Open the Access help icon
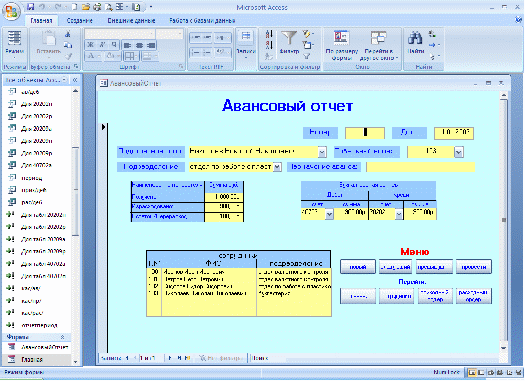Screen dimensions: 525x381 [x=518, y=20]
